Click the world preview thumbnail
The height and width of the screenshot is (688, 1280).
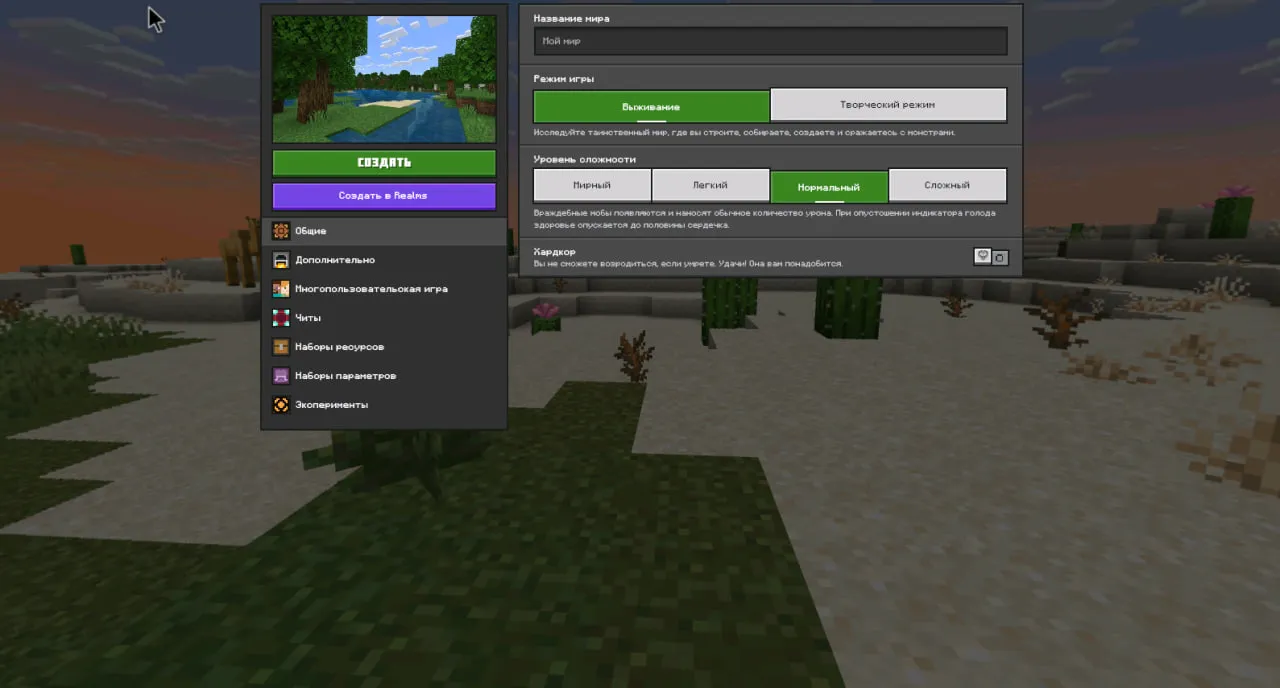[x=384, y=79]
